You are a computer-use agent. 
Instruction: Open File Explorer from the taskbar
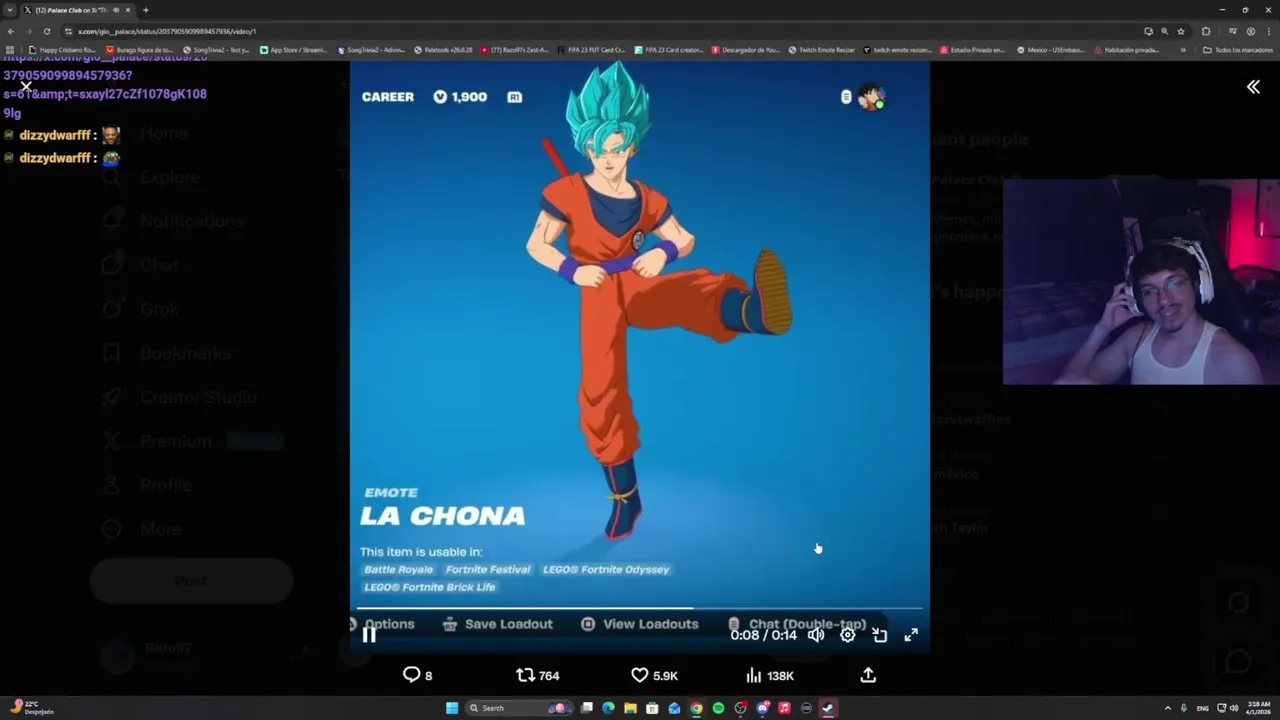[x=630, y=708]
